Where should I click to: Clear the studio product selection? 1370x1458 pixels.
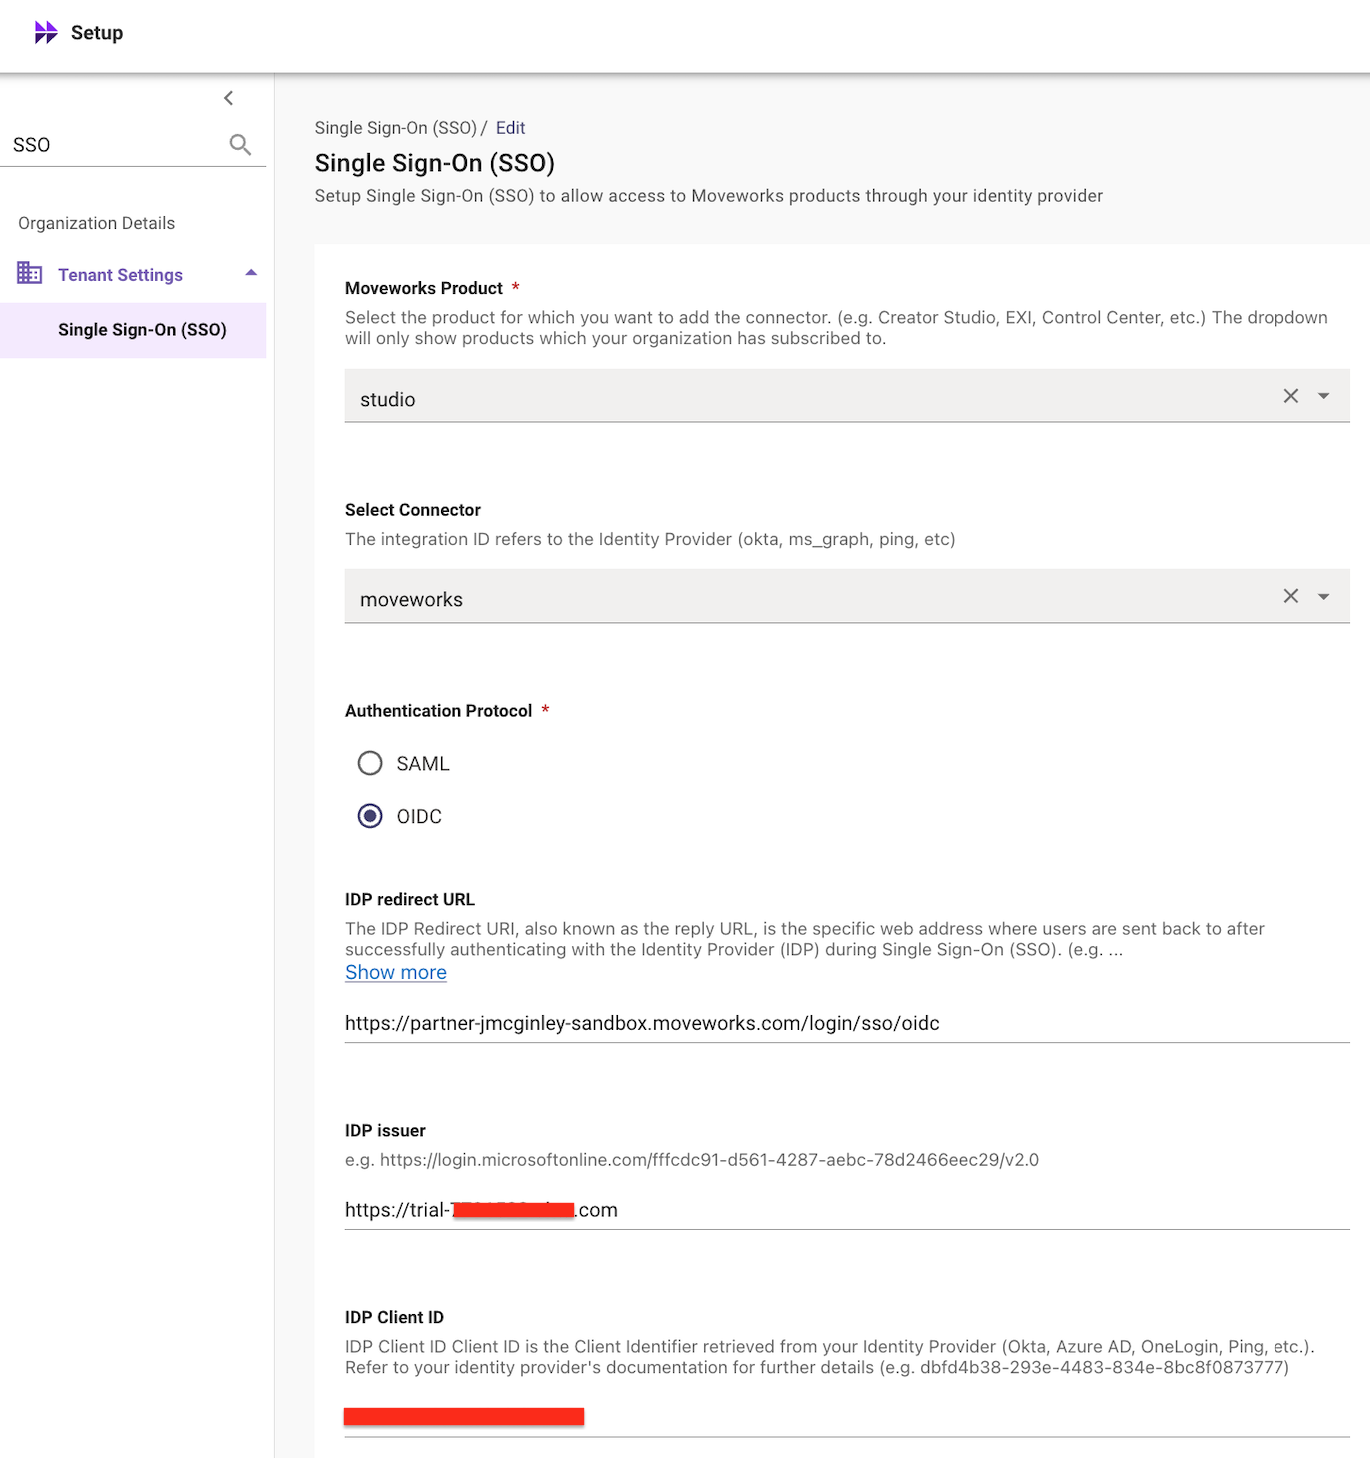point(1290,396)
